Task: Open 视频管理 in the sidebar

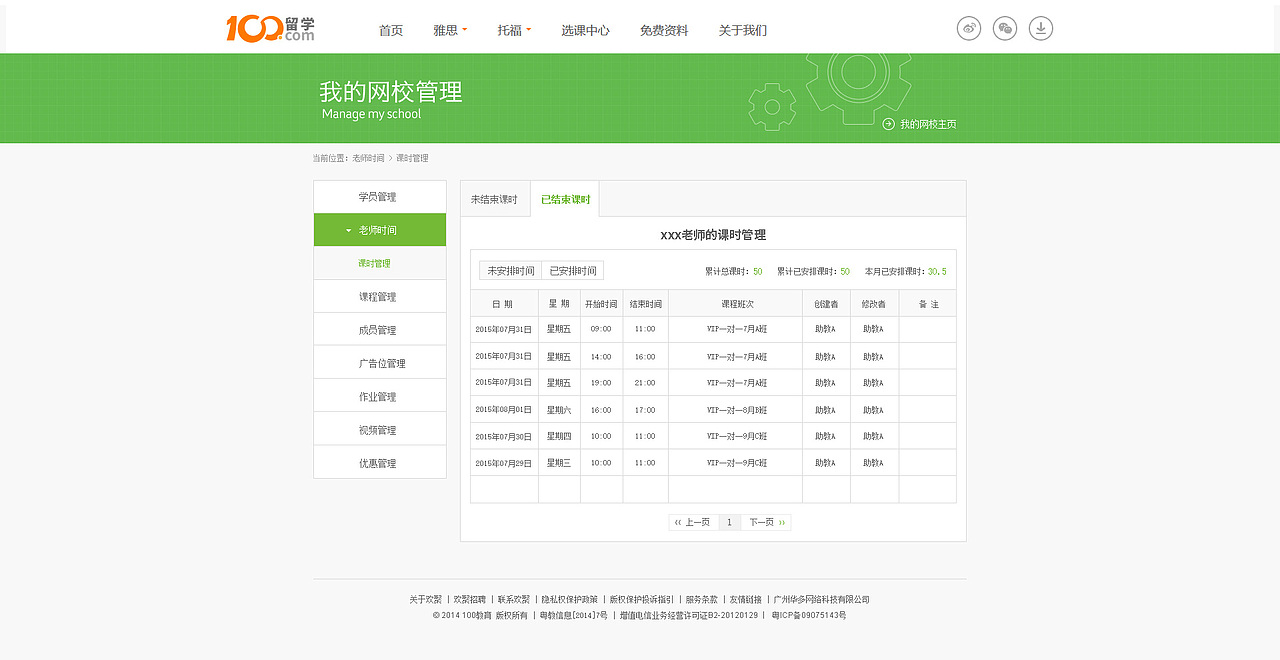Action: point(380,429)
